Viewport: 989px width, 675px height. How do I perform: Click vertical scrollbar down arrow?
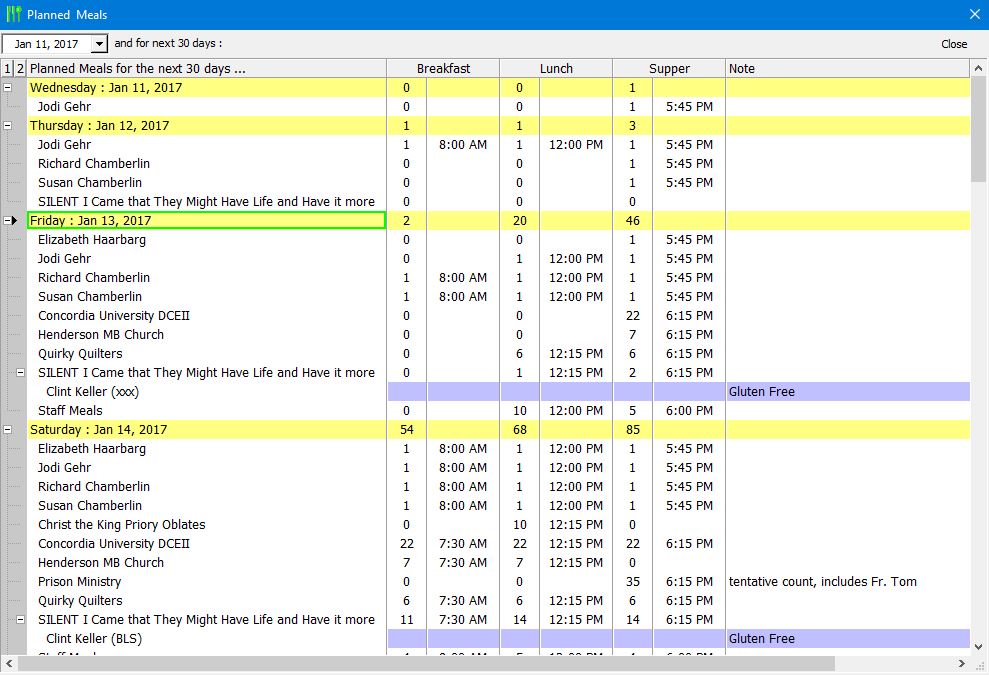click(978, 647)
